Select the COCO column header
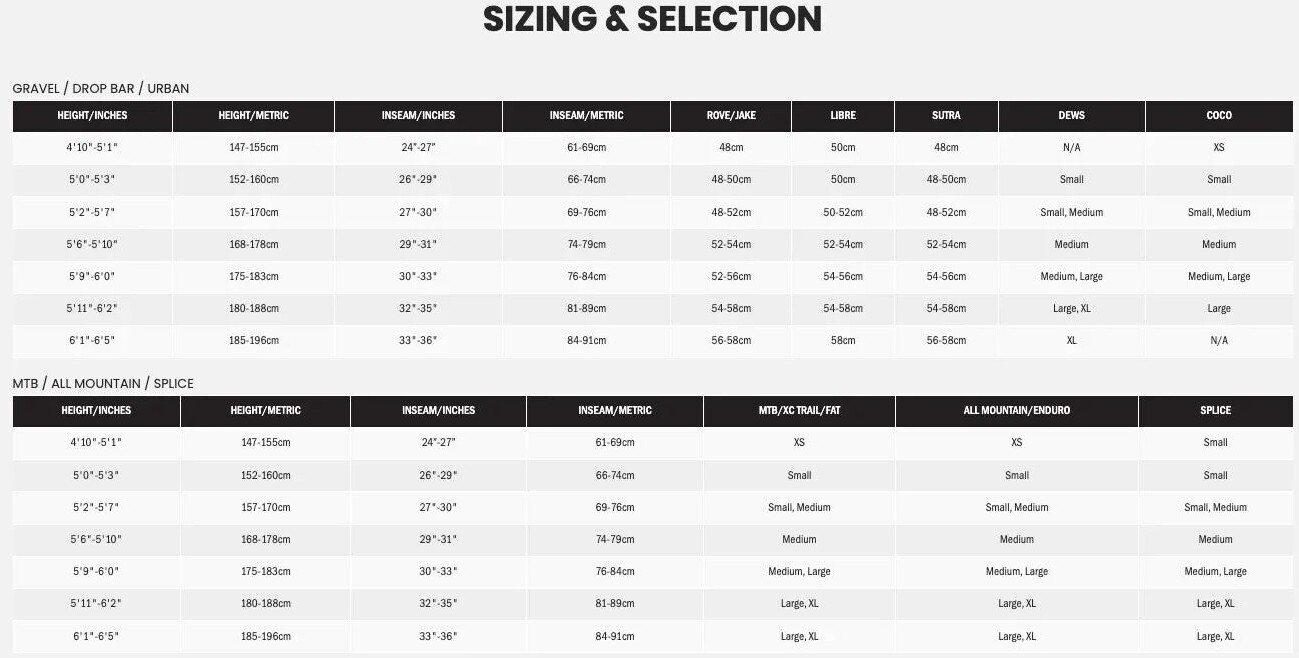Screen dimensions: 1299x658 coord(1219,116)
